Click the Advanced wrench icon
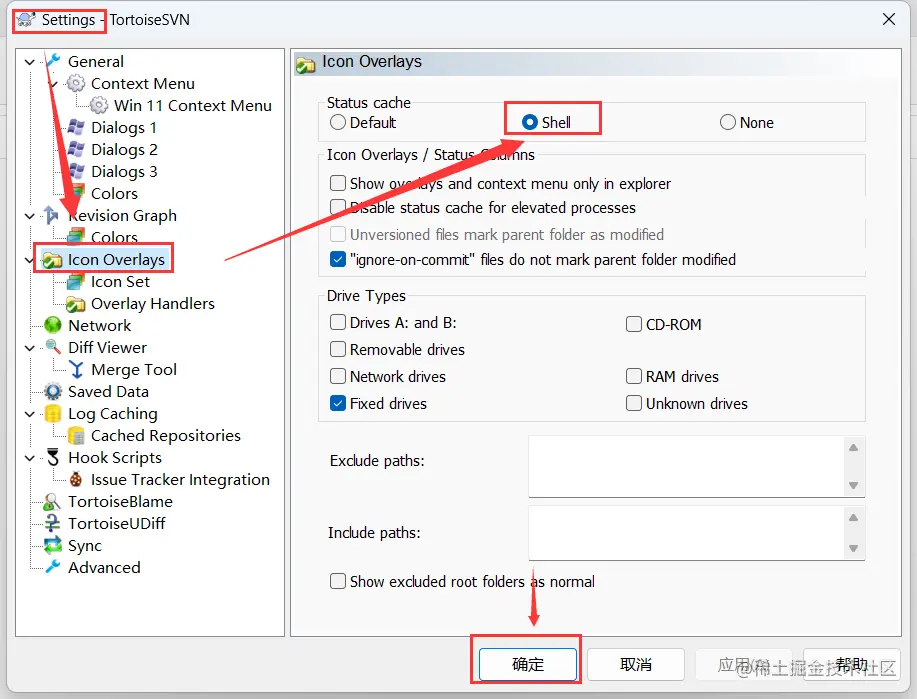 (53, 567)
